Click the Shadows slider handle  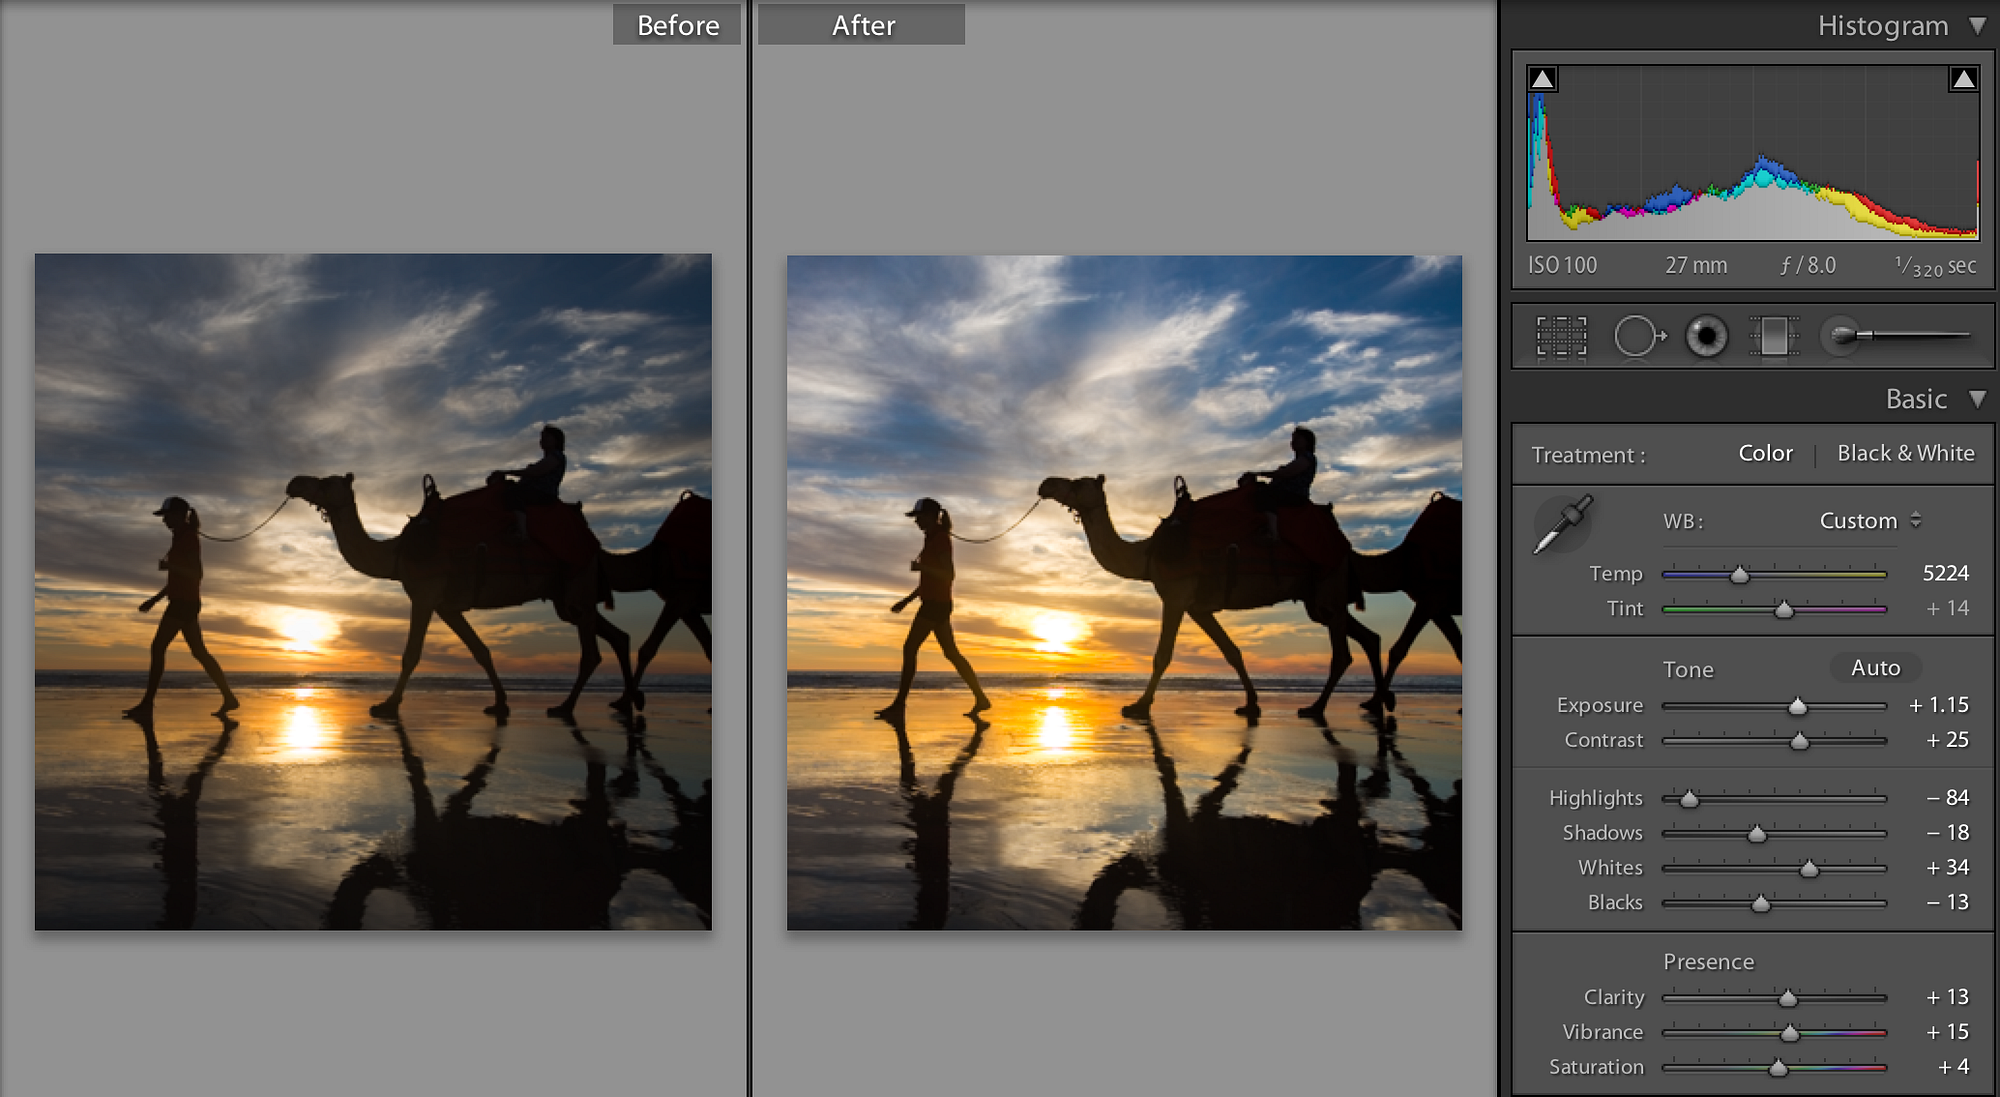point(1757,834)
